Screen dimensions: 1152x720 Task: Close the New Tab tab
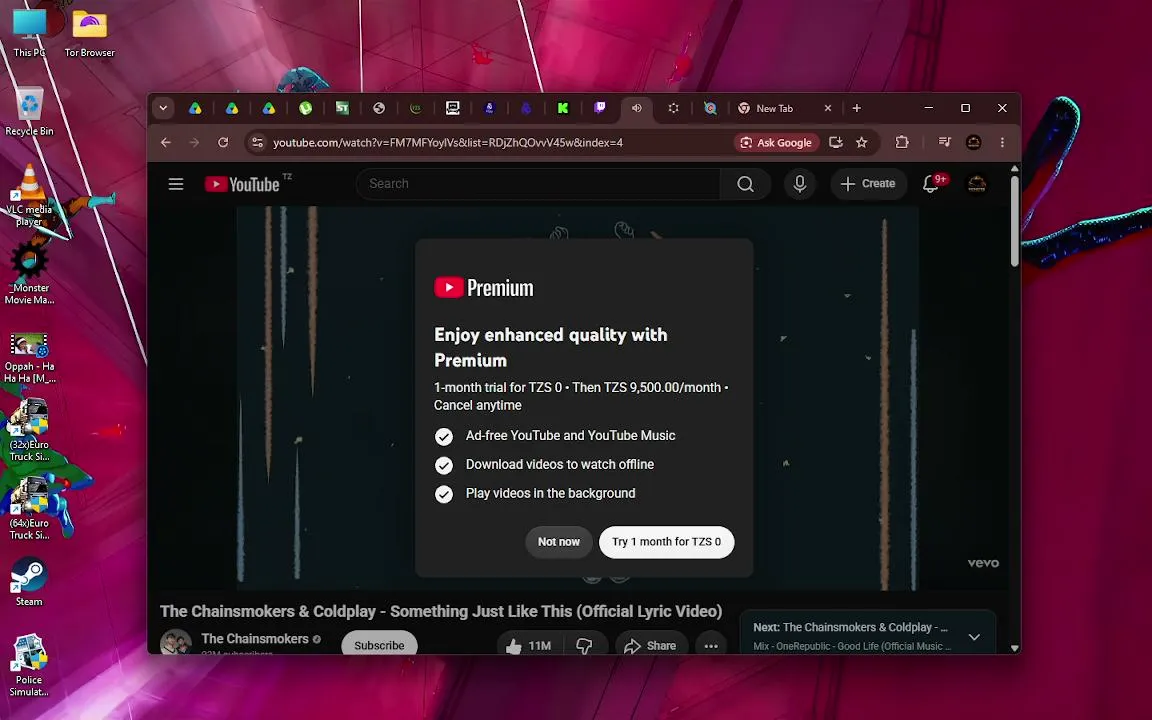click(828, 108)
